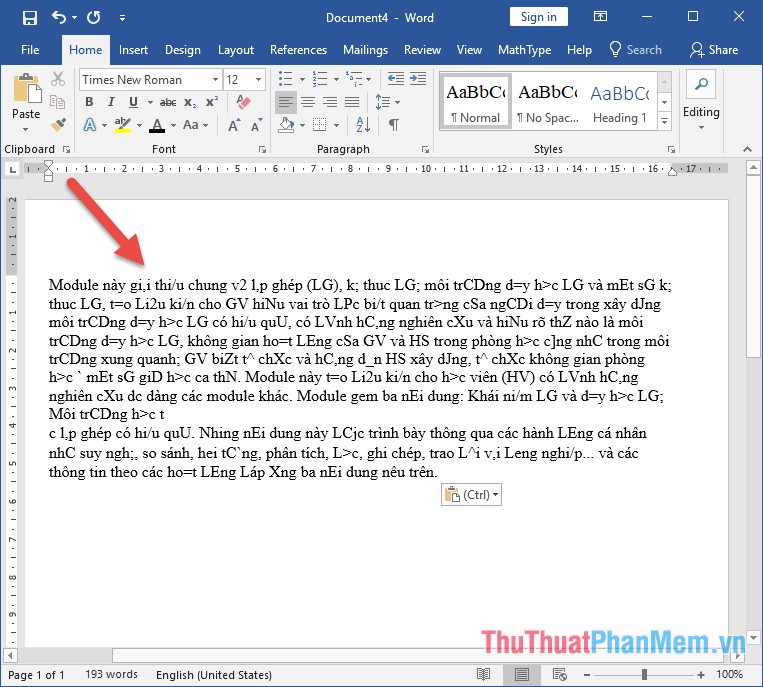Click the Cut scissors icon
763x687 pixels.
58,78
